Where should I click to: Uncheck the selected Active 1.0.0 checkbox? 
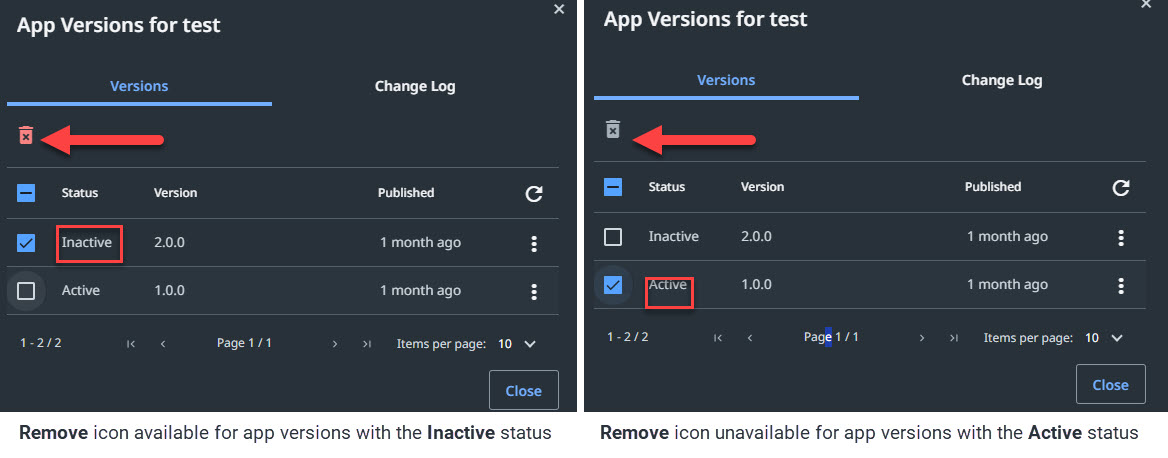click(613, 285)
